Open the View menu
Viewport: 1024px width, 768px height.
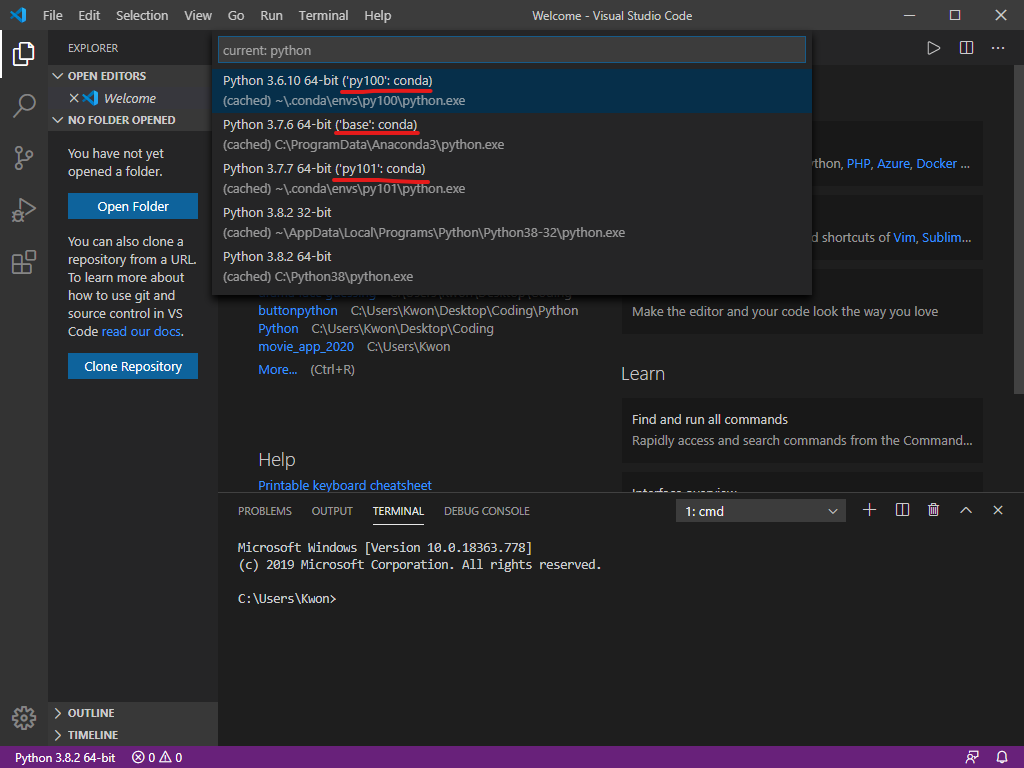click(x=198, y=15)
